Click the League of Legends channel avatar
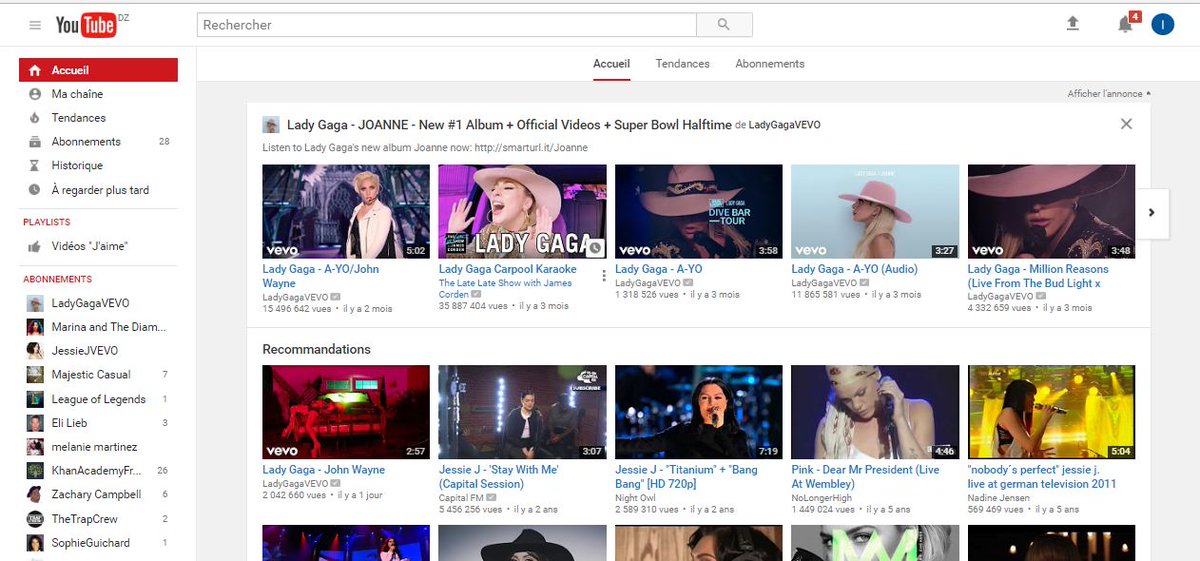The image size is (1200, 561). click(x=35, y=399)
